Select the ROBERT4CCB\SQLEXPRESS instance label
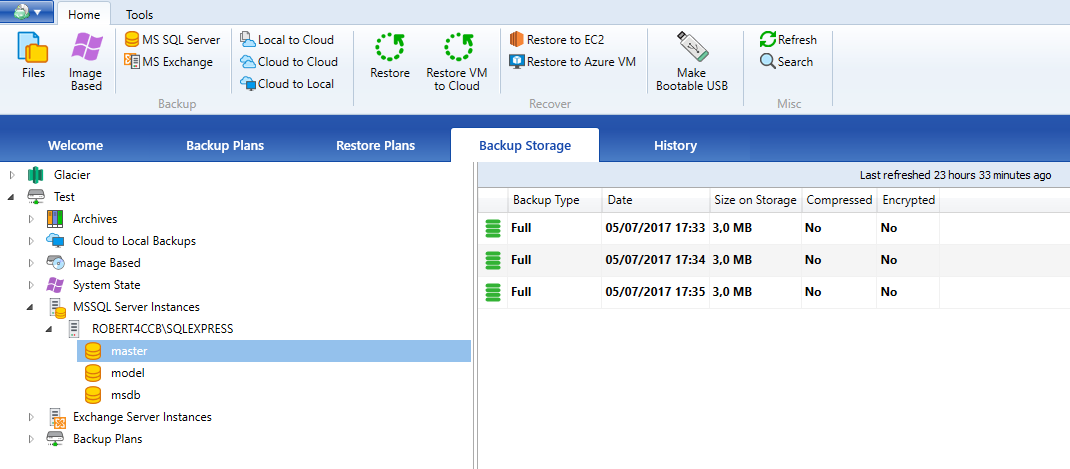 pyautogui.click(x=162, y=329)
